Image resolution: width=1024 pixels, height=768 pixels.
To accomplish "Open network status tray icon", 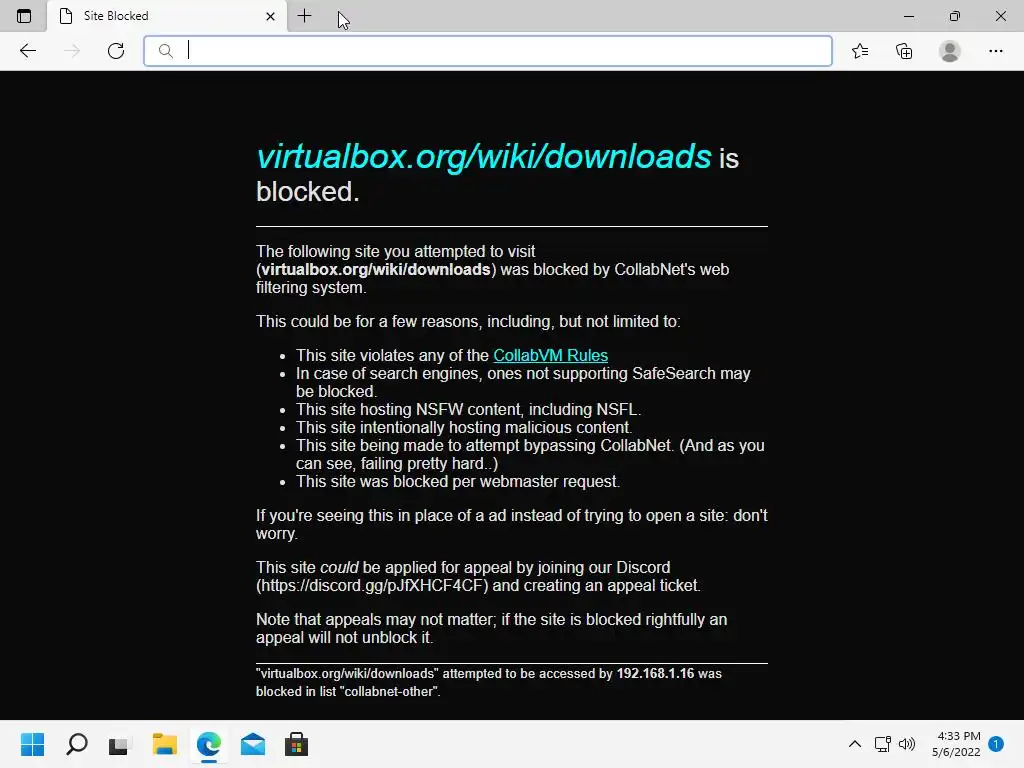I will coord(882,744).
